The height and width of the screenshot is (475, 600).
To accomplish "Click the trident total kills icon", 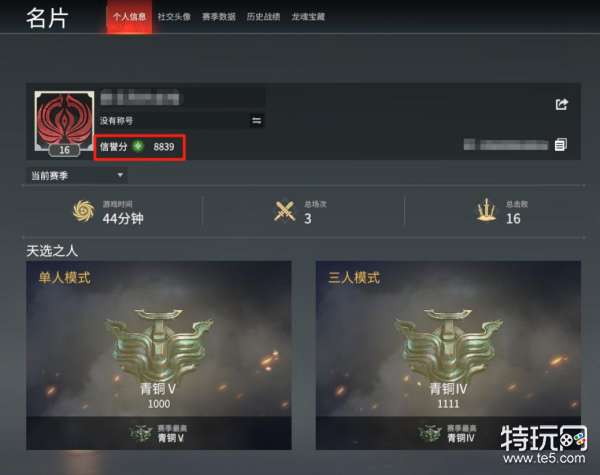I will click(x=486, y=211).
